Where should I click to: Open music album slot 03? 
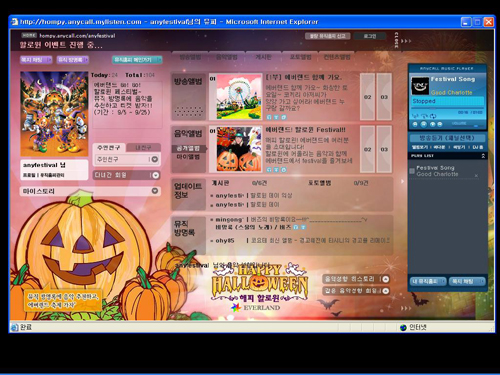tap(384, 149)
